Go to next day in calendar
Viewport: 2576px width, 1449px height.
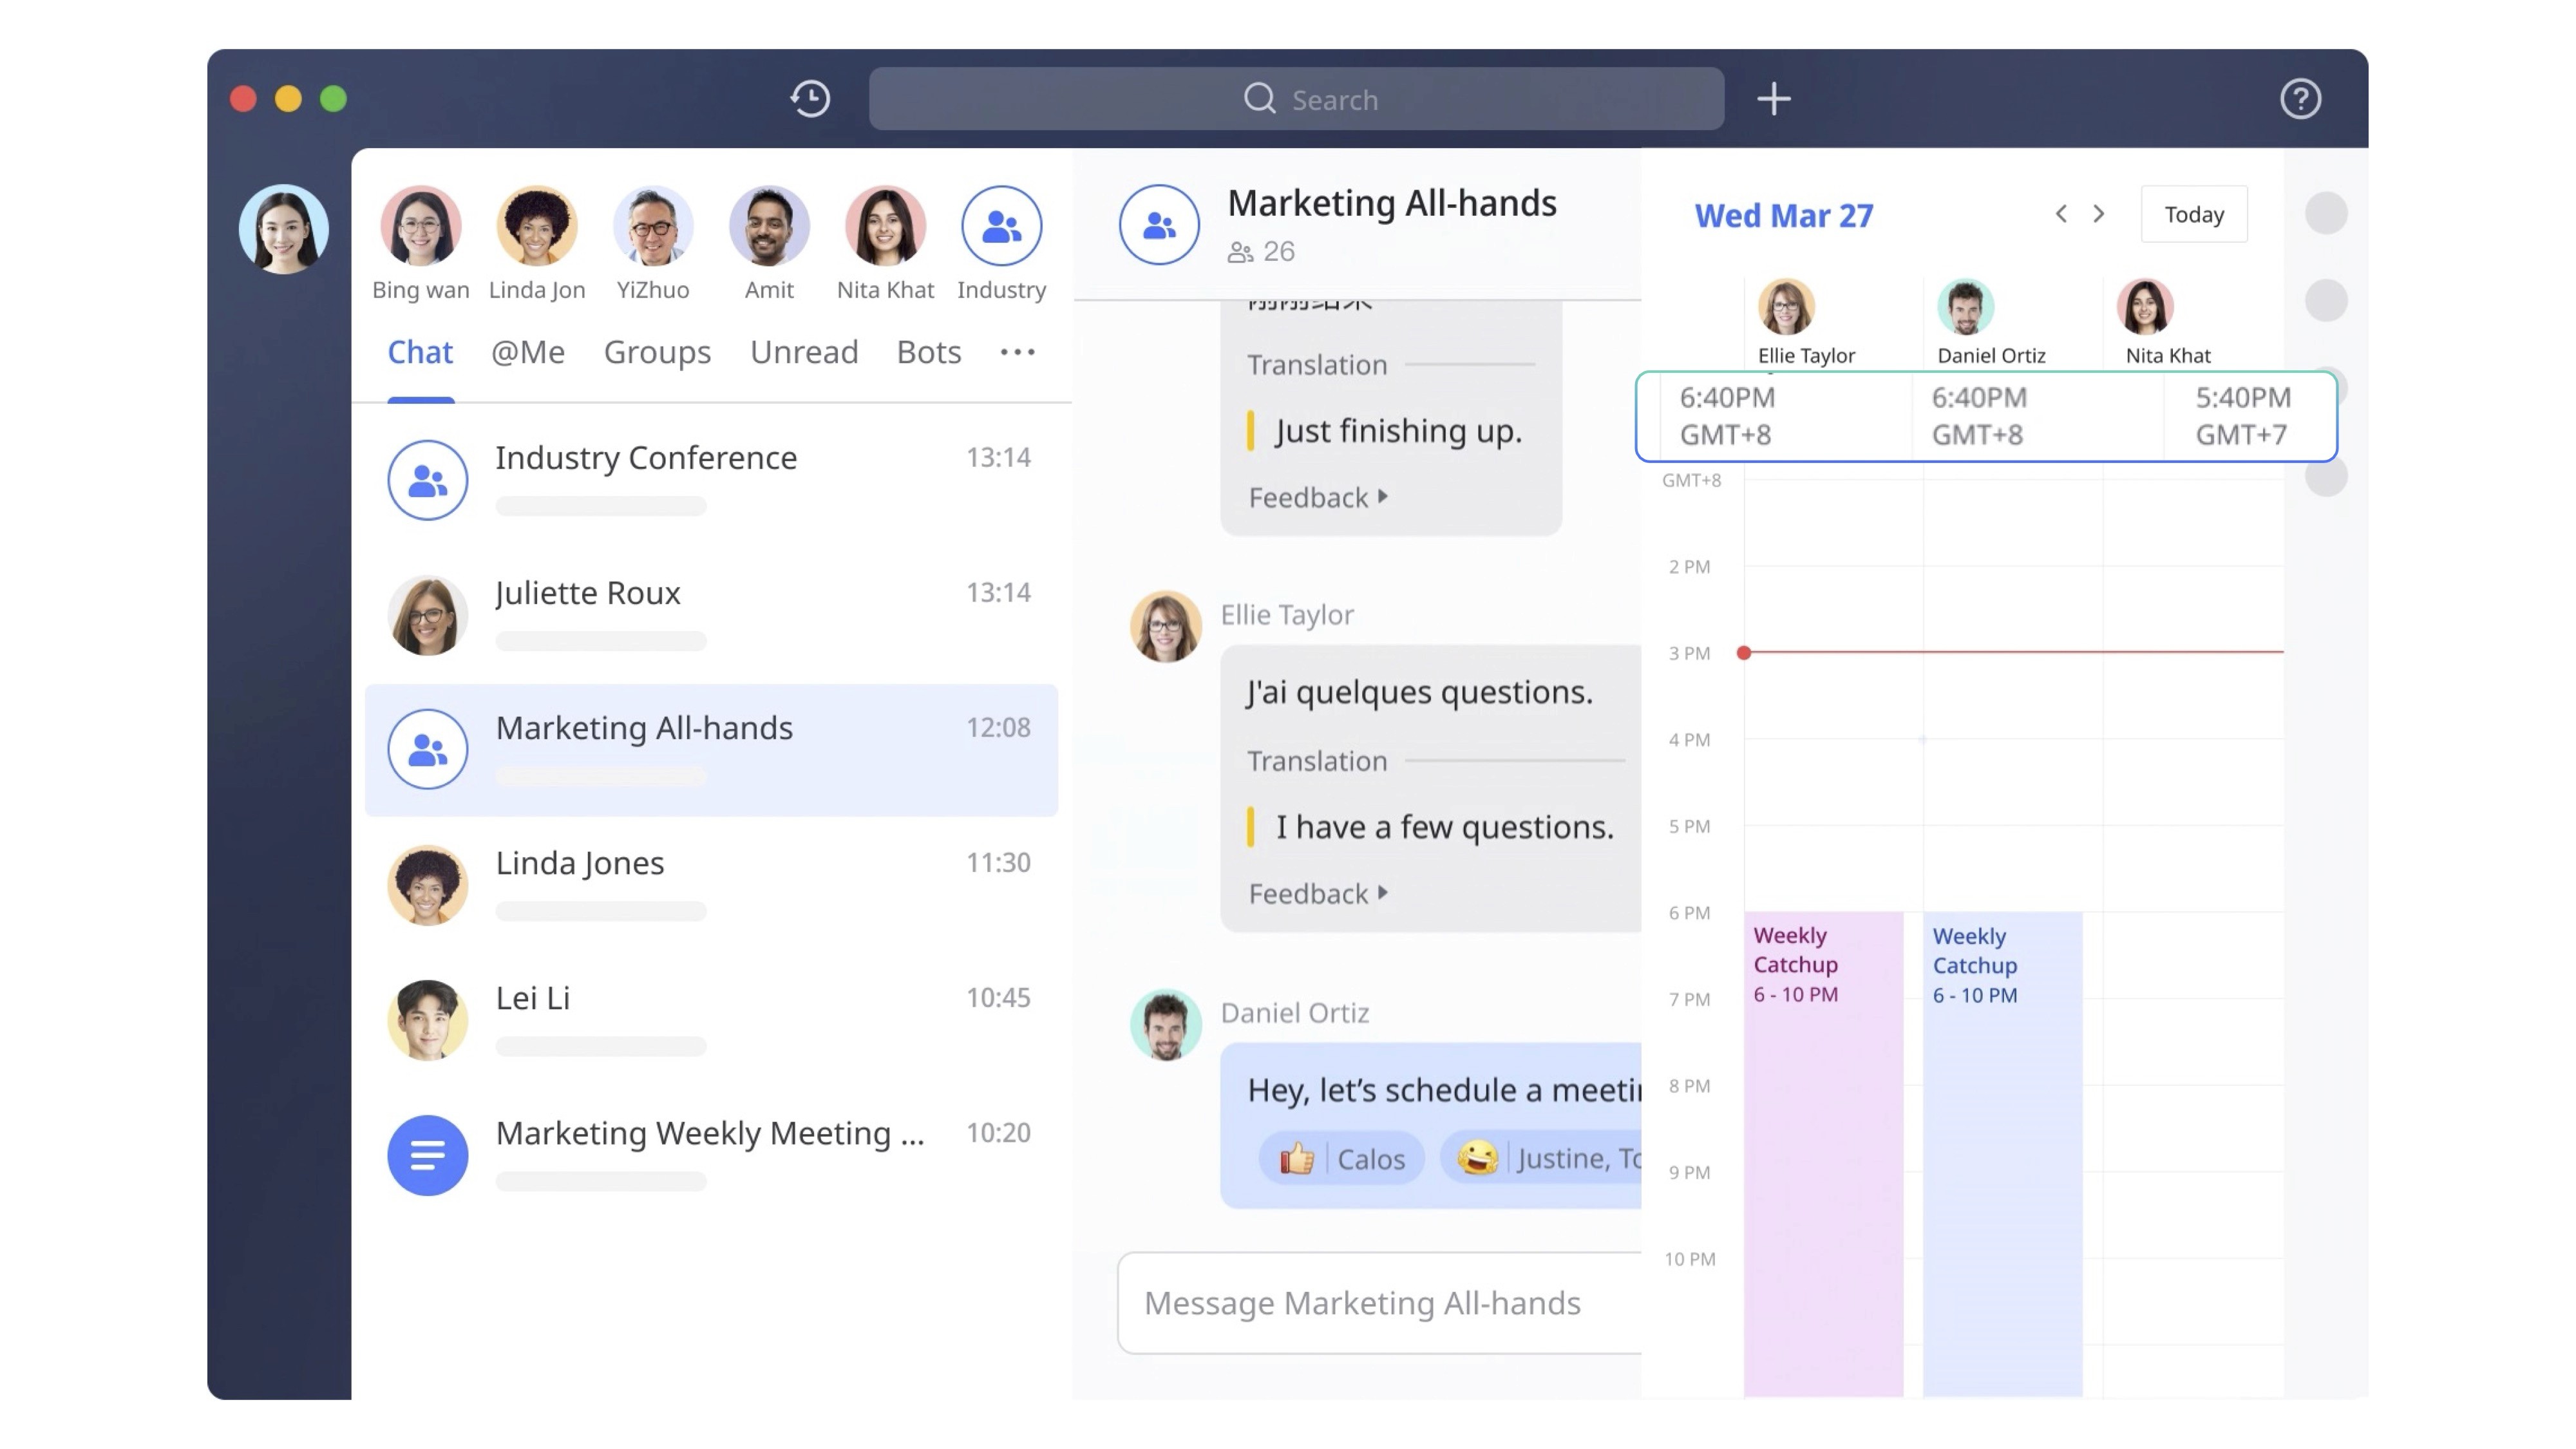tap(2099, 214)
